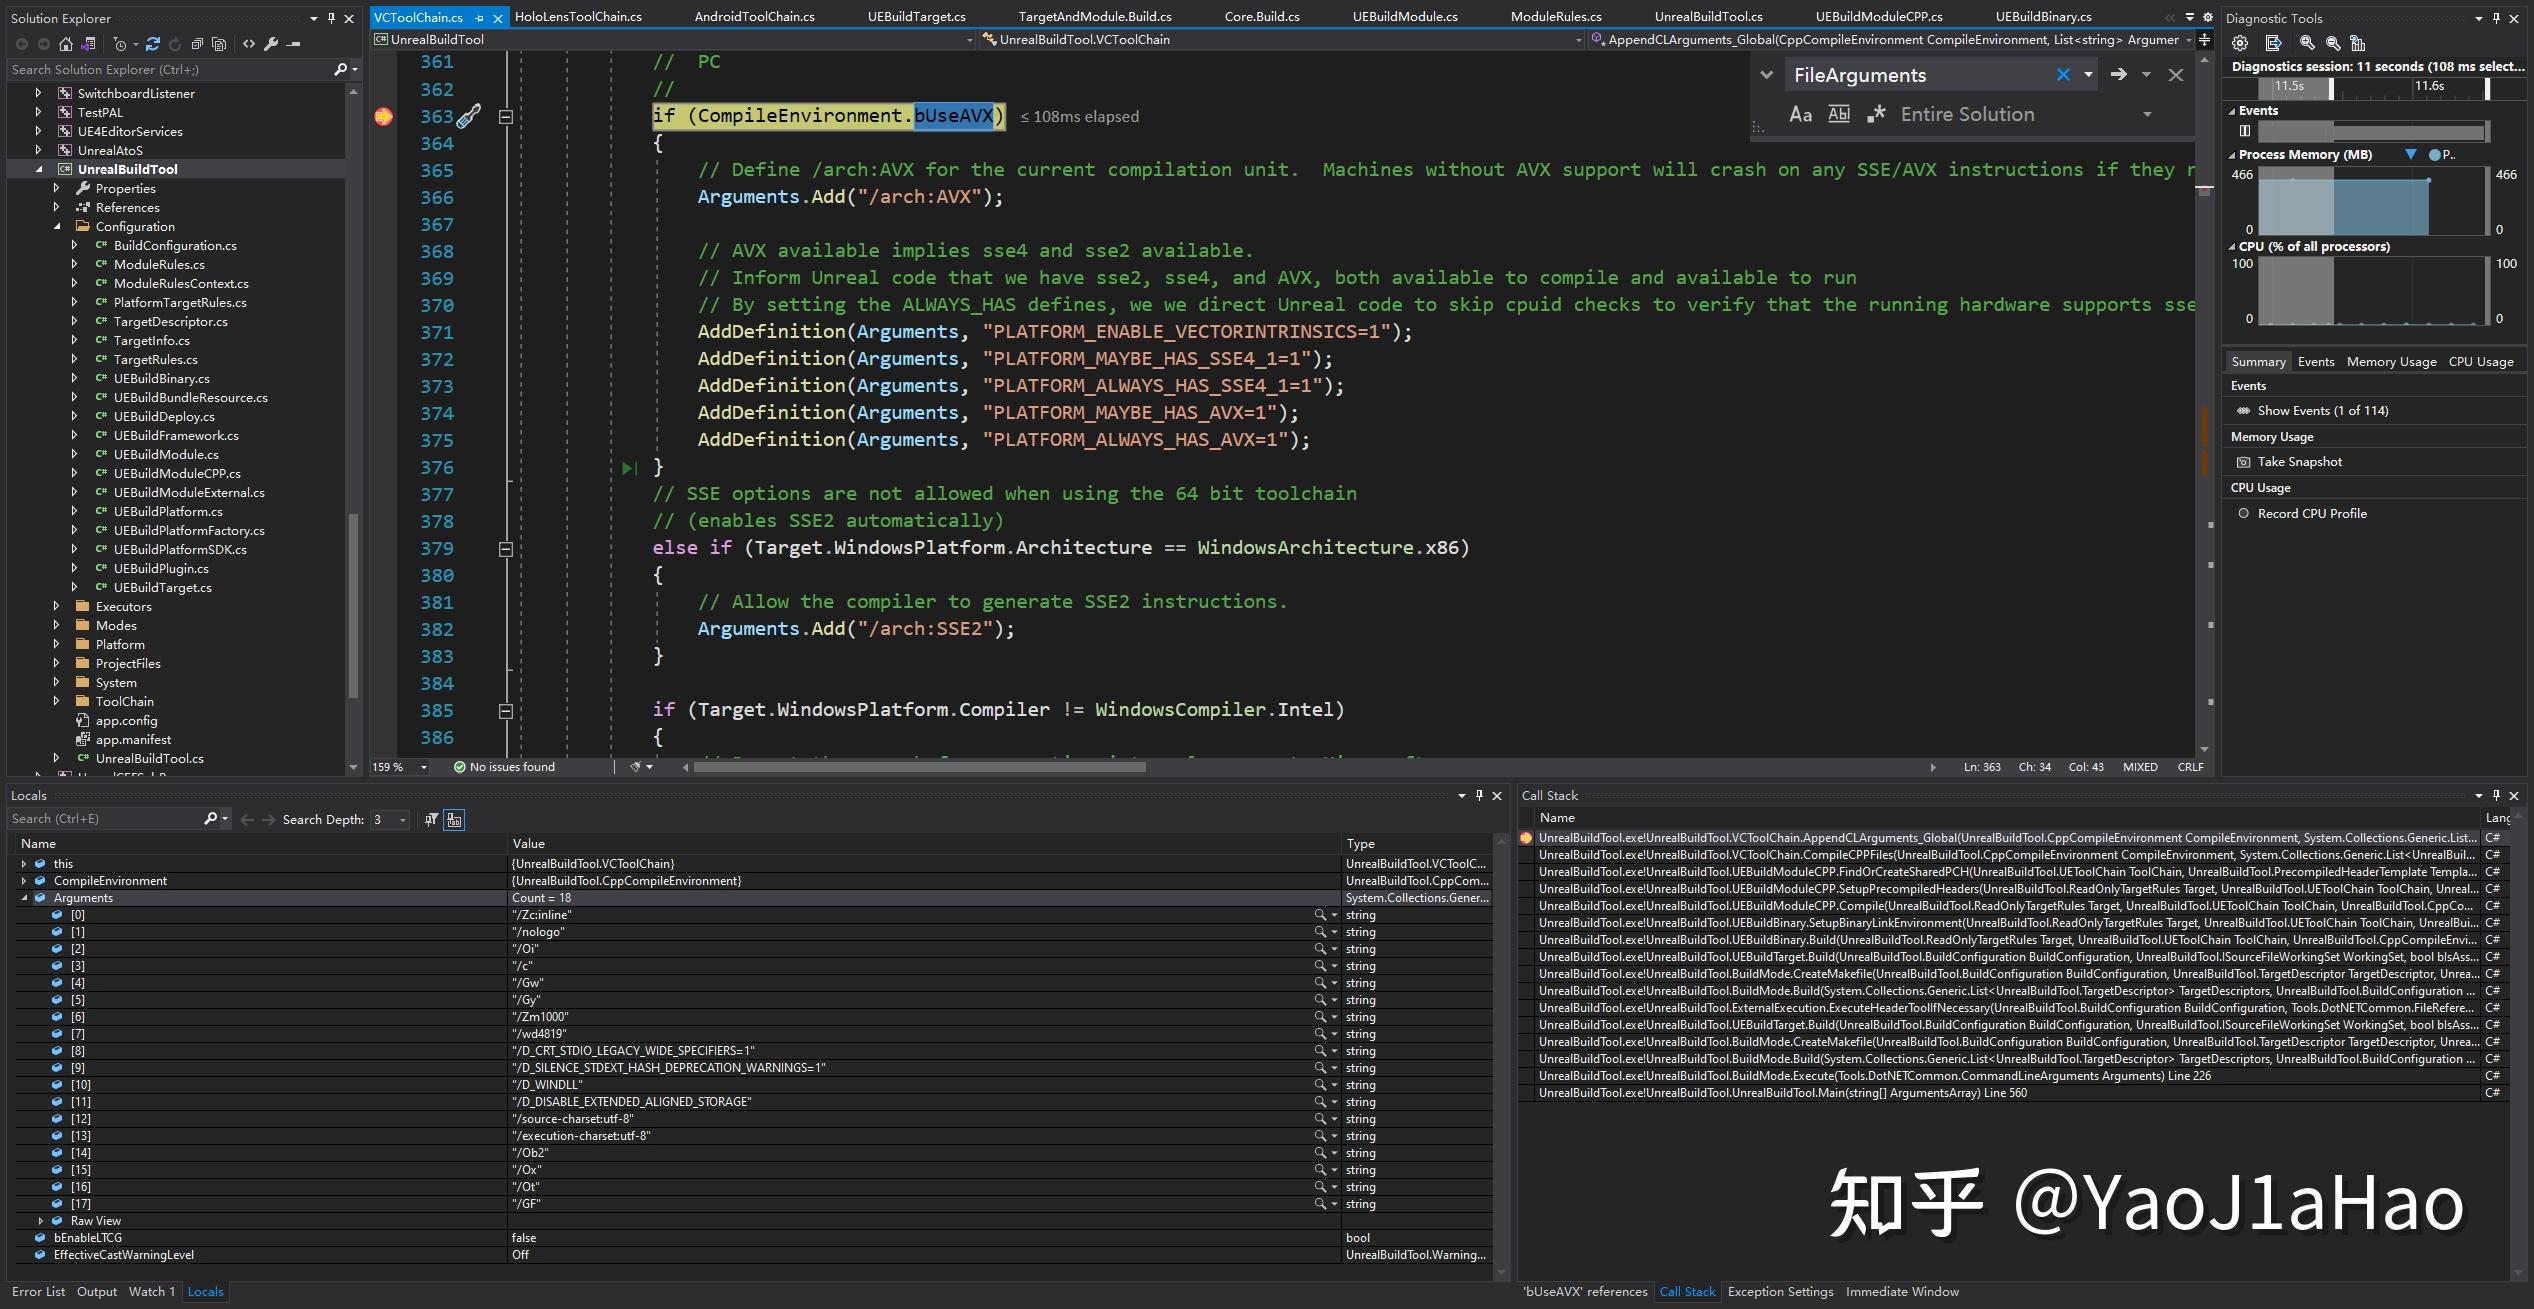The width and height of the screenshot is (2534, 1309).
Task: Expand the Executors folder
Action: click(x=57, y=606)
